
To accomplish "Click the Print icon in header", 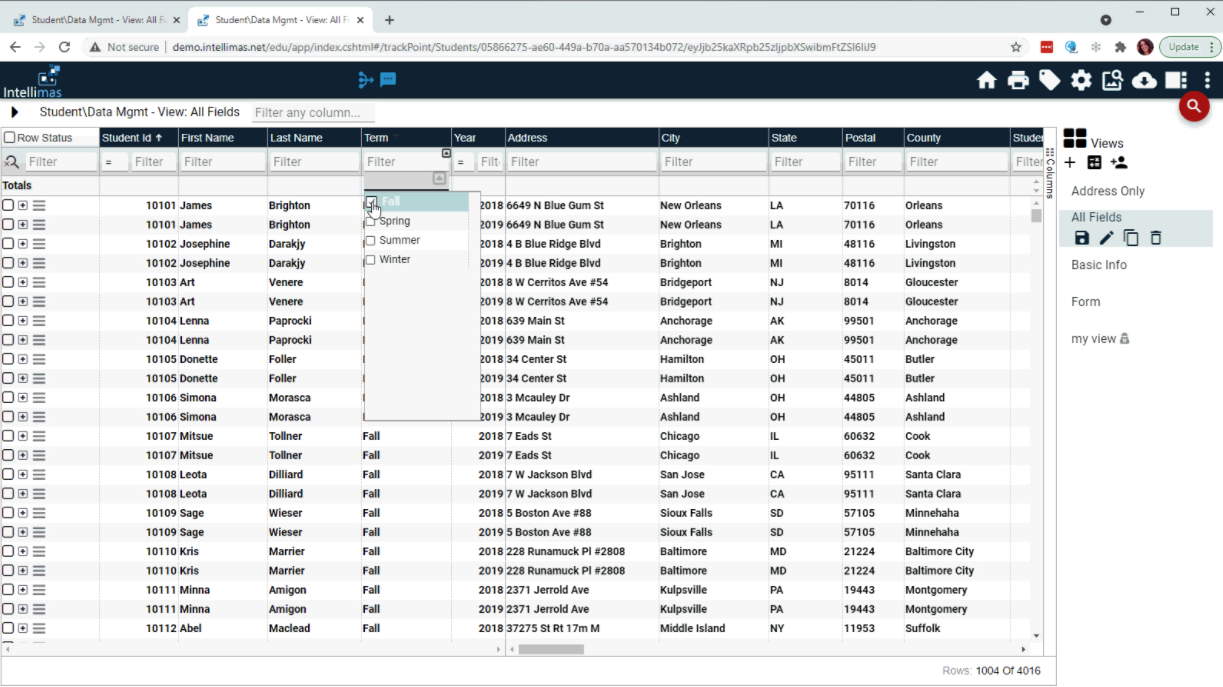I will [1018, 81].
